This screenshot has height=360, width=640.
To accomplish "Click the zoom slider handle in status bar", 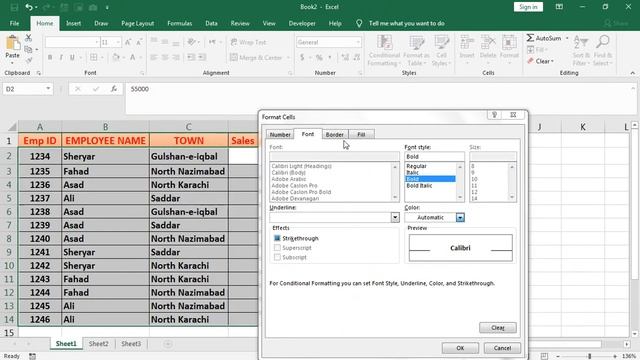I will [589, 356].
